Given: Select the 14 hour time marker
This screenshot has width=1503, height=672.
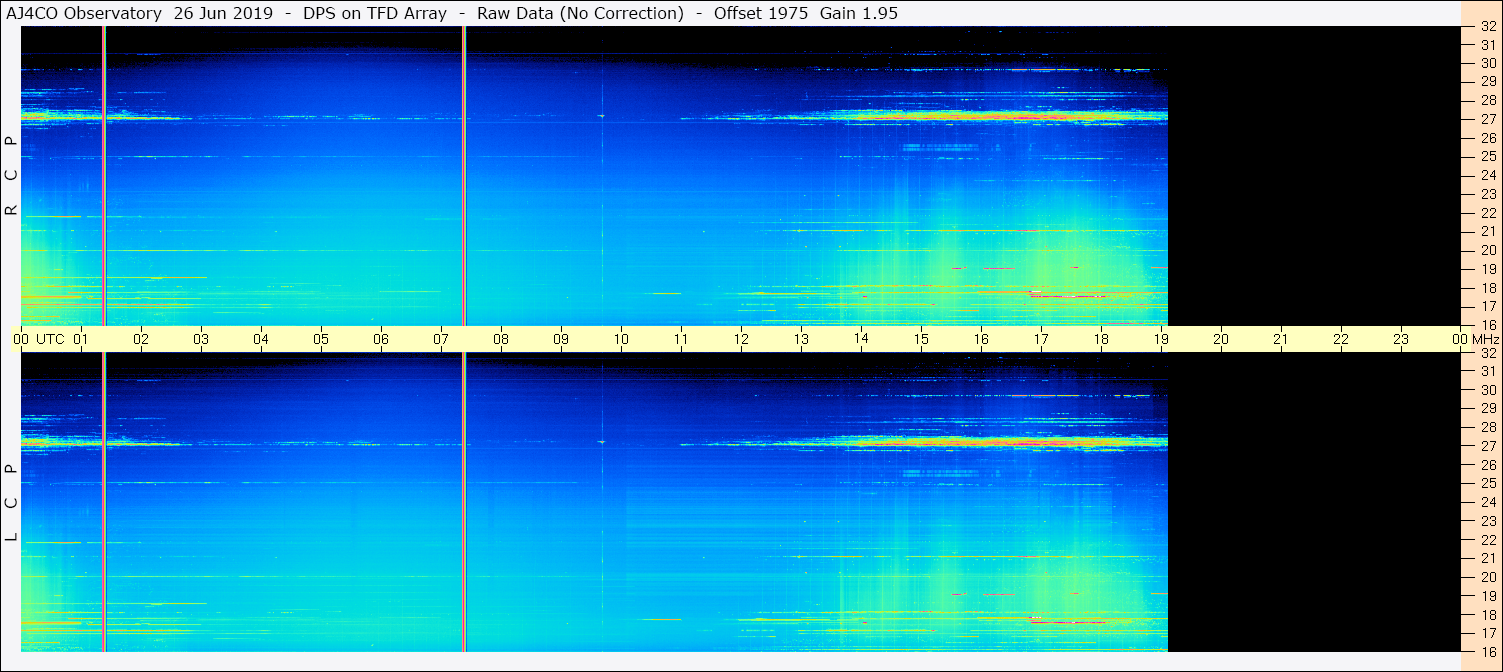Looking at the screenshot, I should point(861,339).
